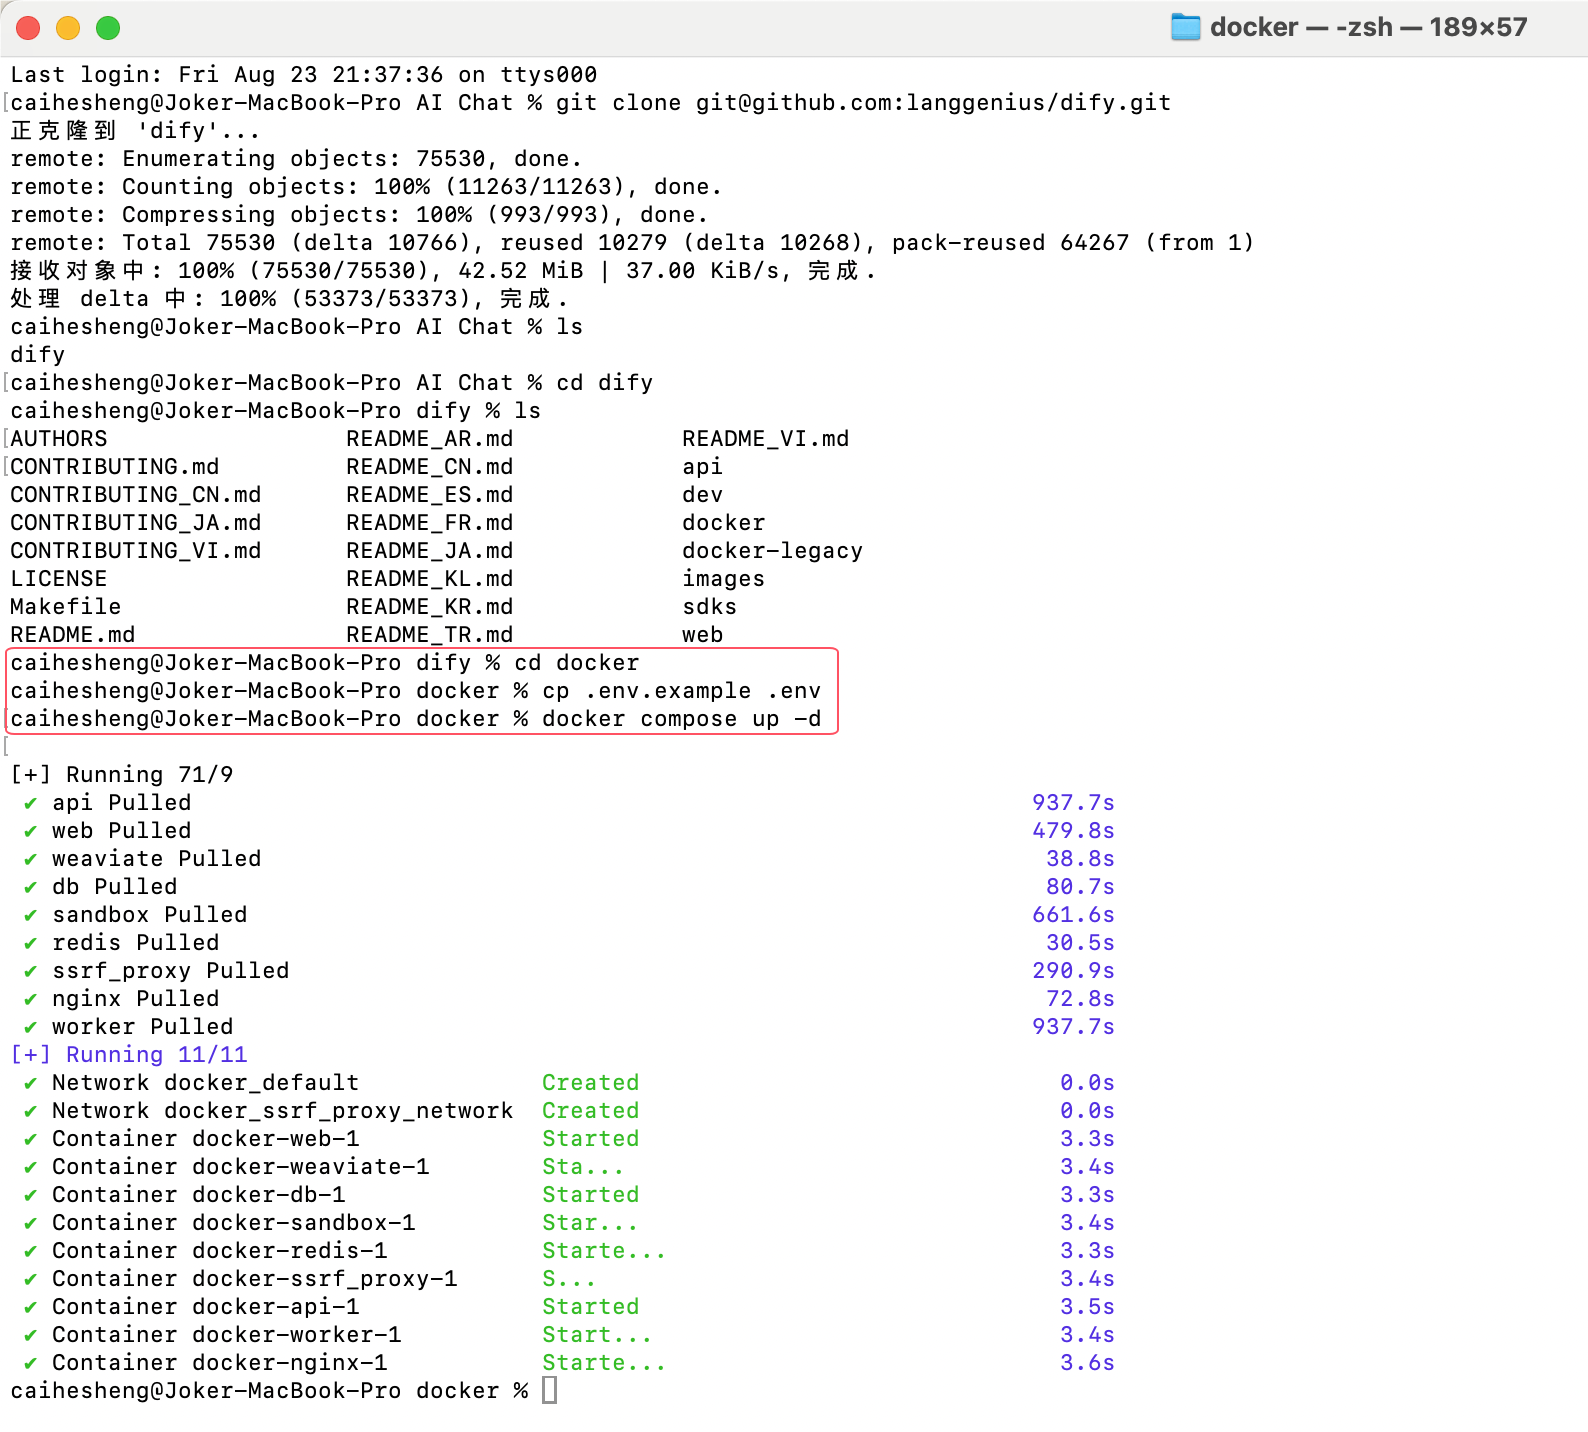Click the git clone repository URL
The image size is (1588, 1432).
[x=933, y=103]
